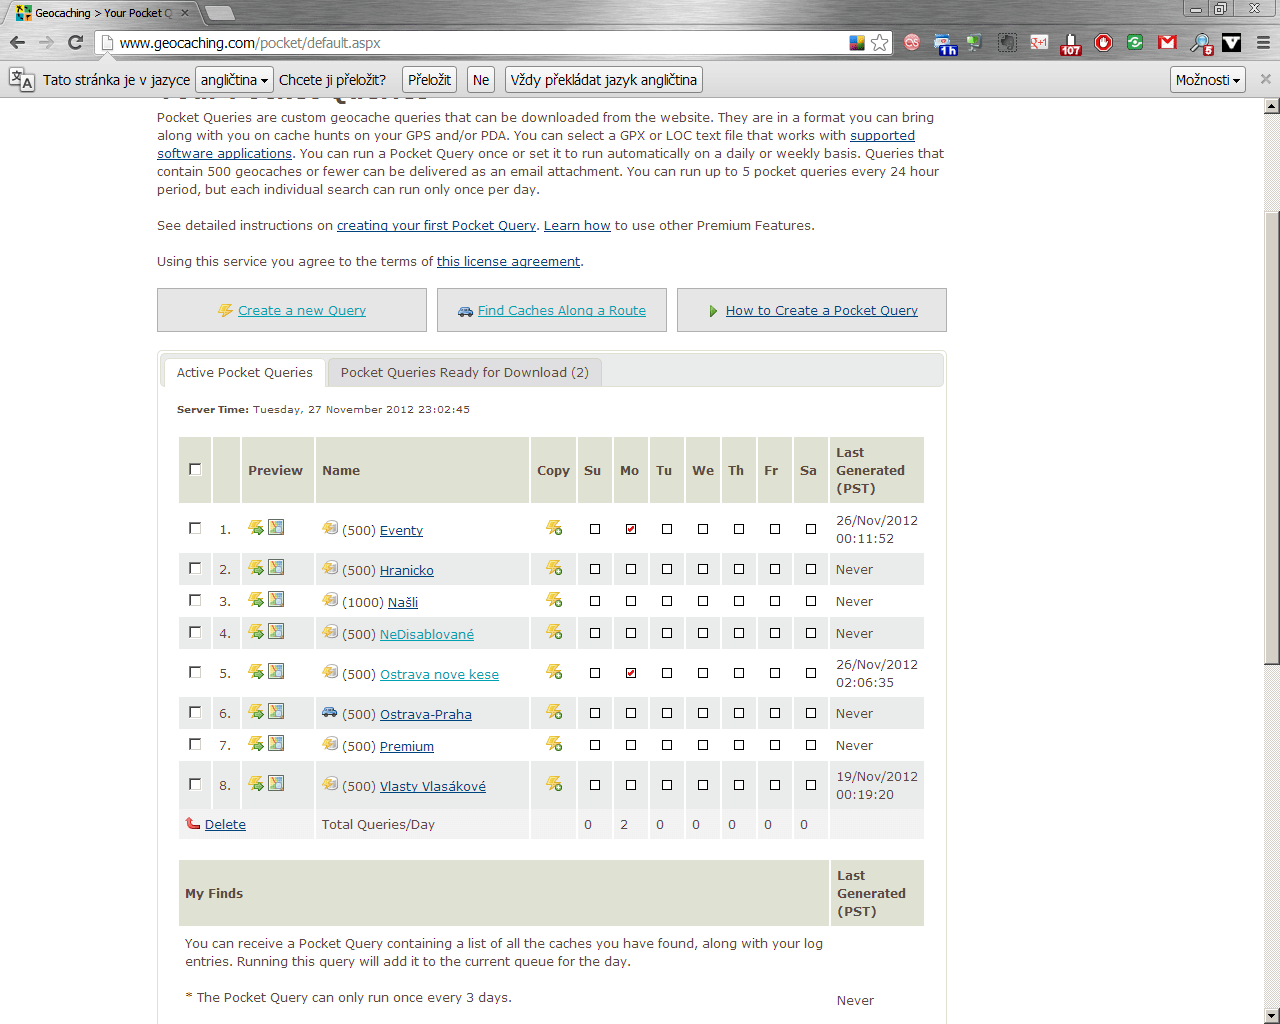Open the Gmail checker extension
Viewport: 1280px width, 1024px height.
click(1167, 42)
